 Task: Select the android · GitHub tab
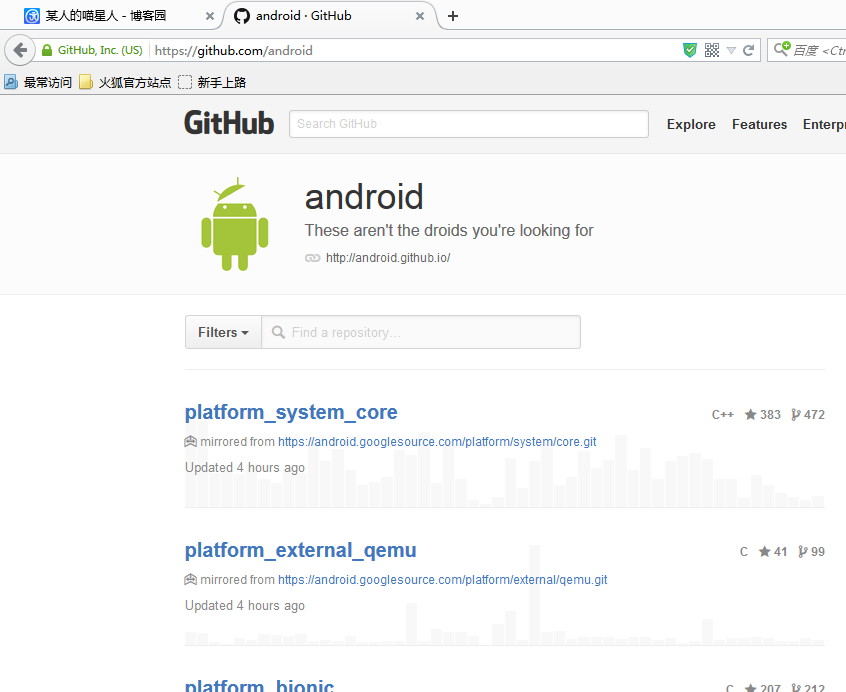[329, 16]
